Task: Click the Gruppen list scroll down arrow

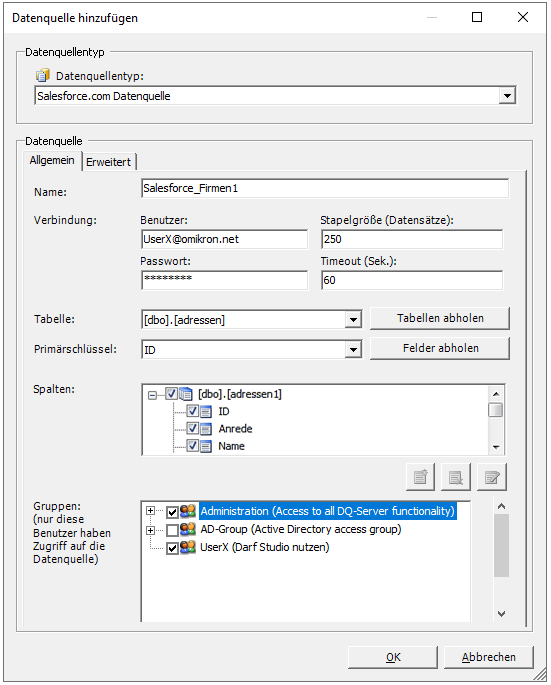Action: pyautogui.click(x=501, y=614)
